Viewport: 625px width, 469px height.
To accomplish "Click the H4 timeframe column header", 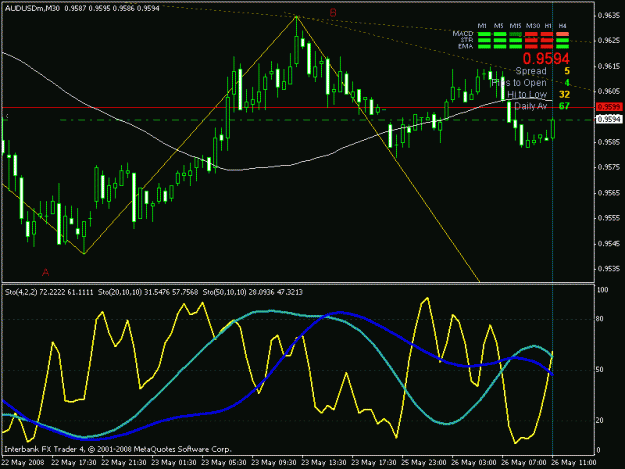I will click(x=562, y=26).
